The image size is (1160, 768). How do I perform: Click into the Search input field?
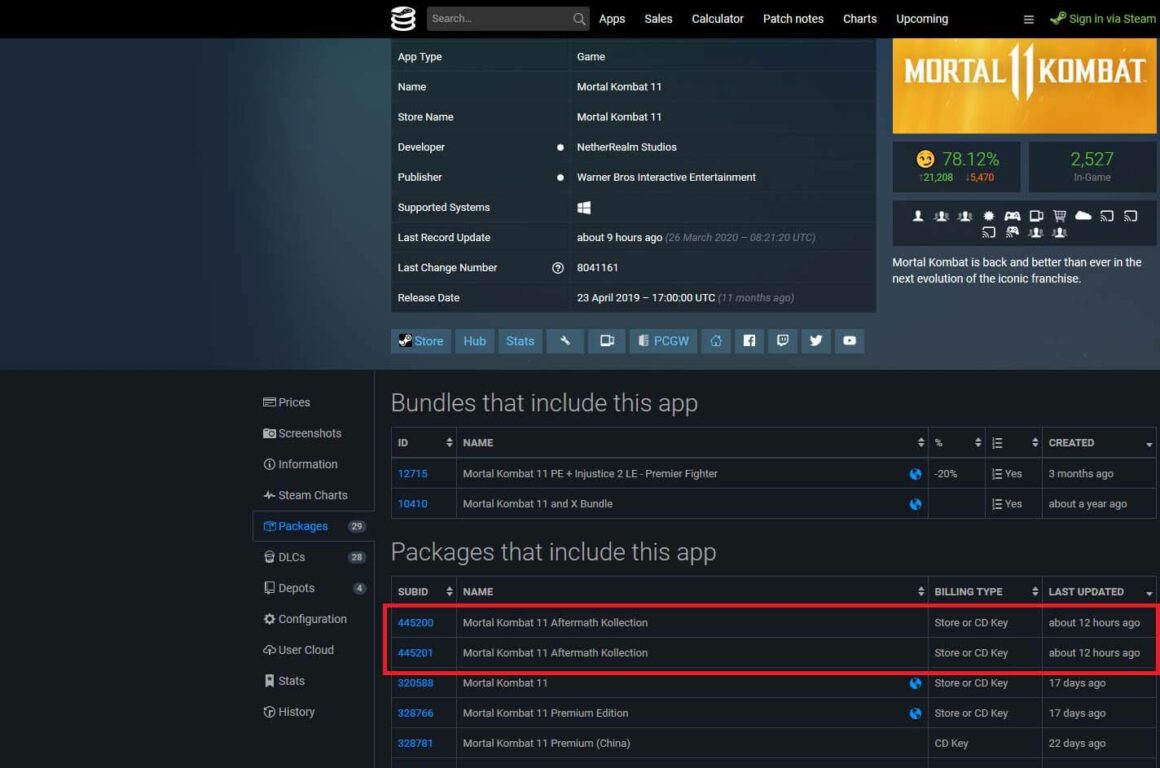coord(498,19)
